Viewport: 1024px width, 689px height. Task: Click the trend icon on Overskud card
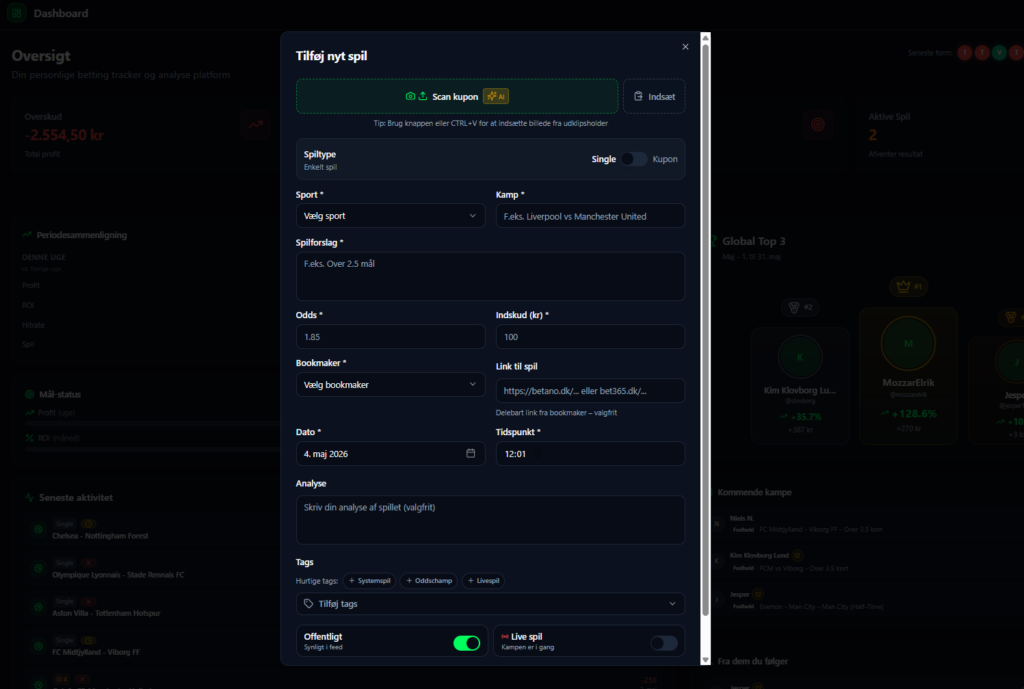point(255,125)
